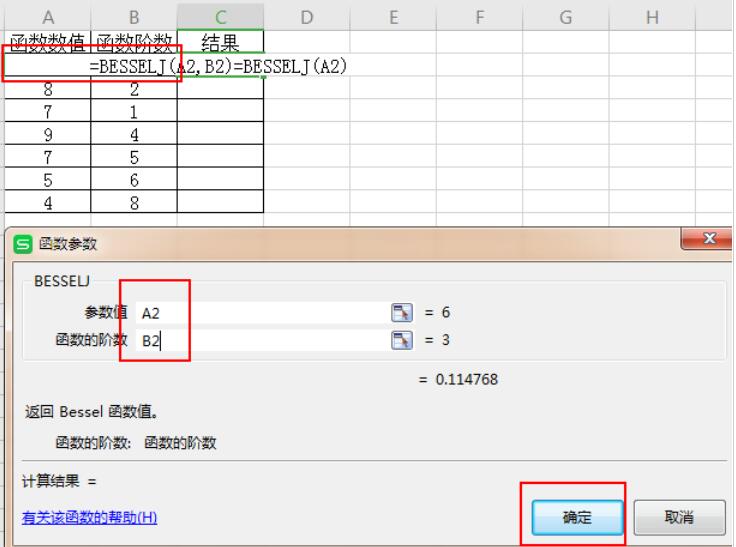Screen dimensions: 736x547
Task: Select column F header
Action: pyautogui.click(x=479, y=17)
